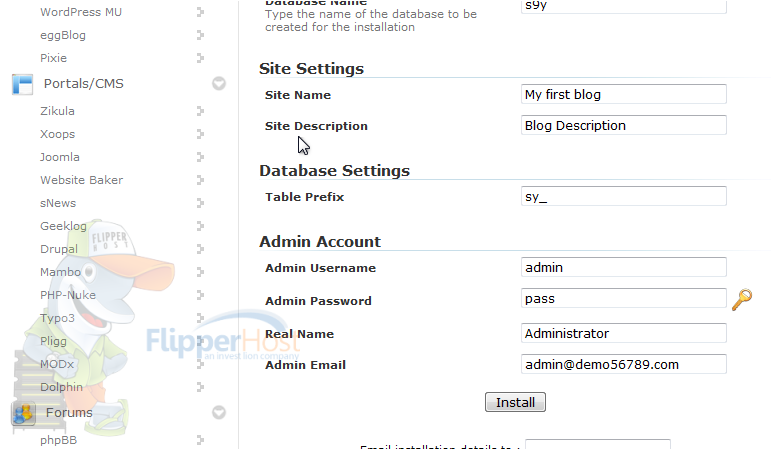Viewport: 776px width, 450px height.
Task: Open Website Baker arrow icon
Action: coord(200,180)
